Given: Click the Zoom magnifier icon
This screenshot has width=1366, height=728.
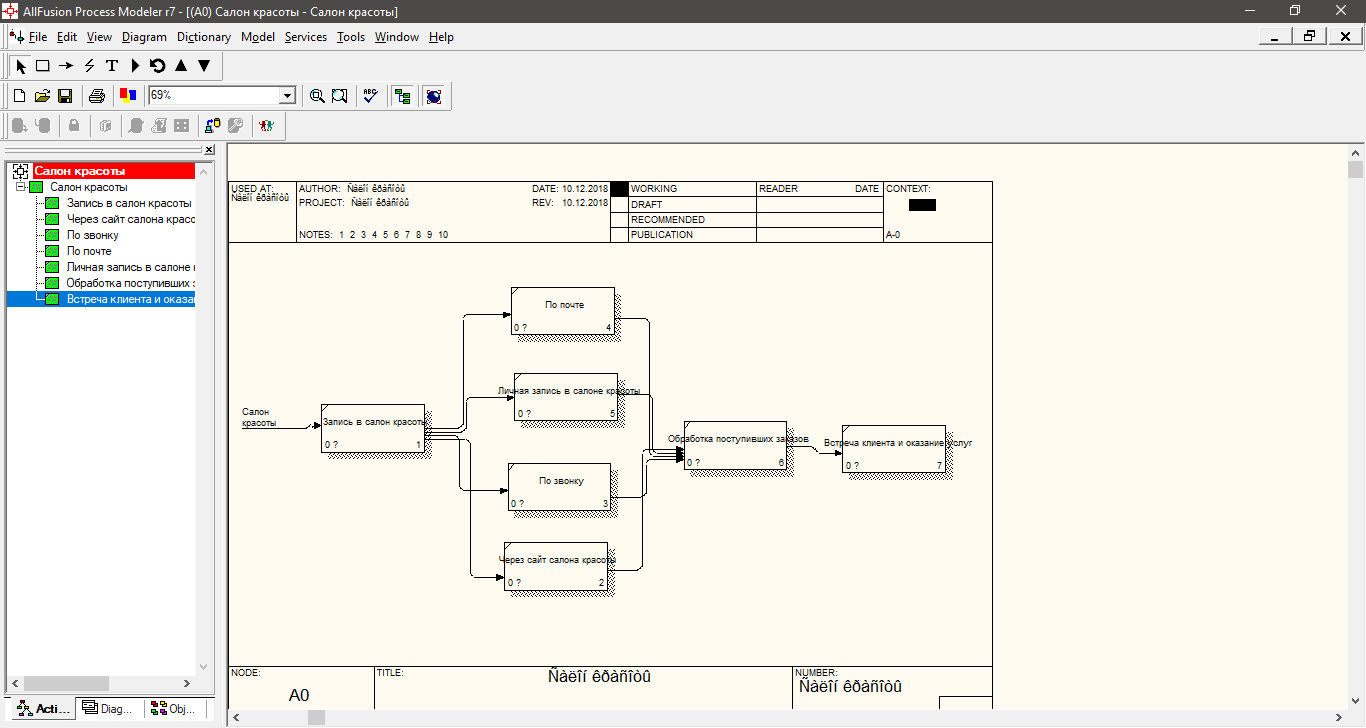Looking at the screenshot, I should coord(317,96).
